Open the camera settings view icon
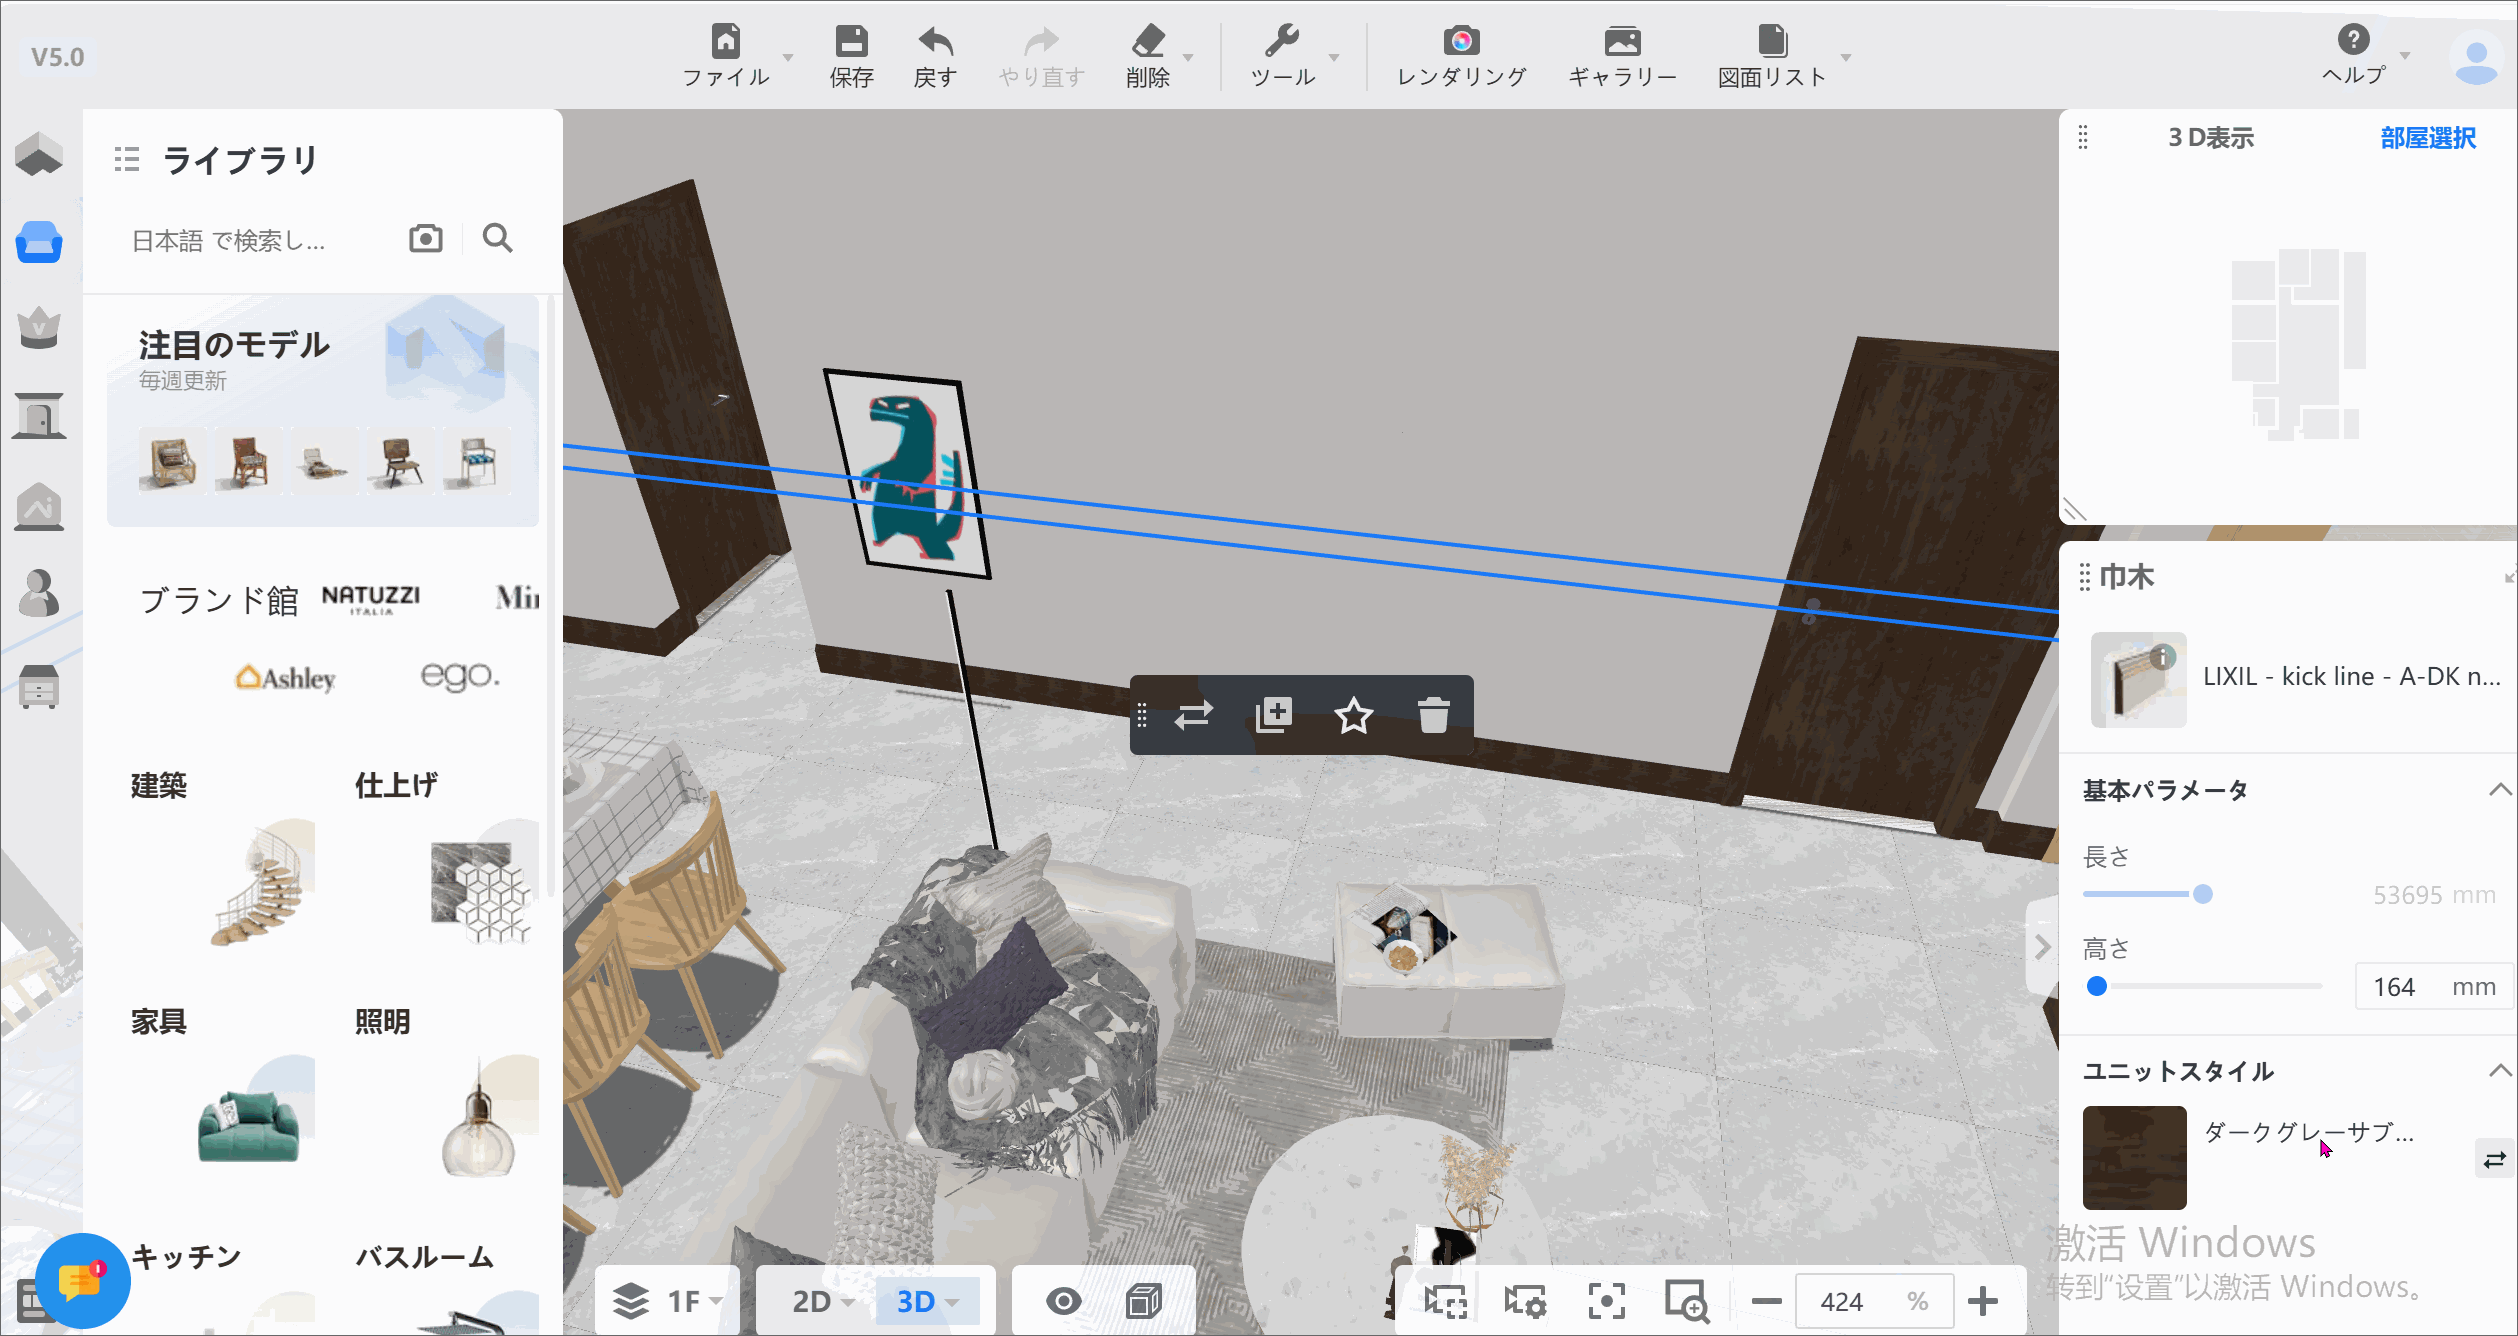This screenshot has height=1336, width=2518. click(1525, 1301)
